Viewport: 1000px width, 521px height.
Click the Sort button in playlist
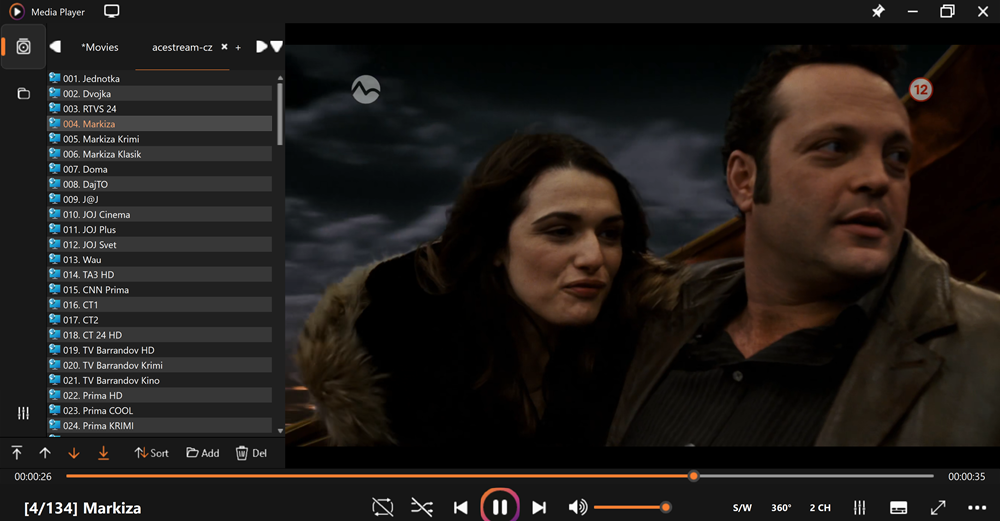(152, 453)
